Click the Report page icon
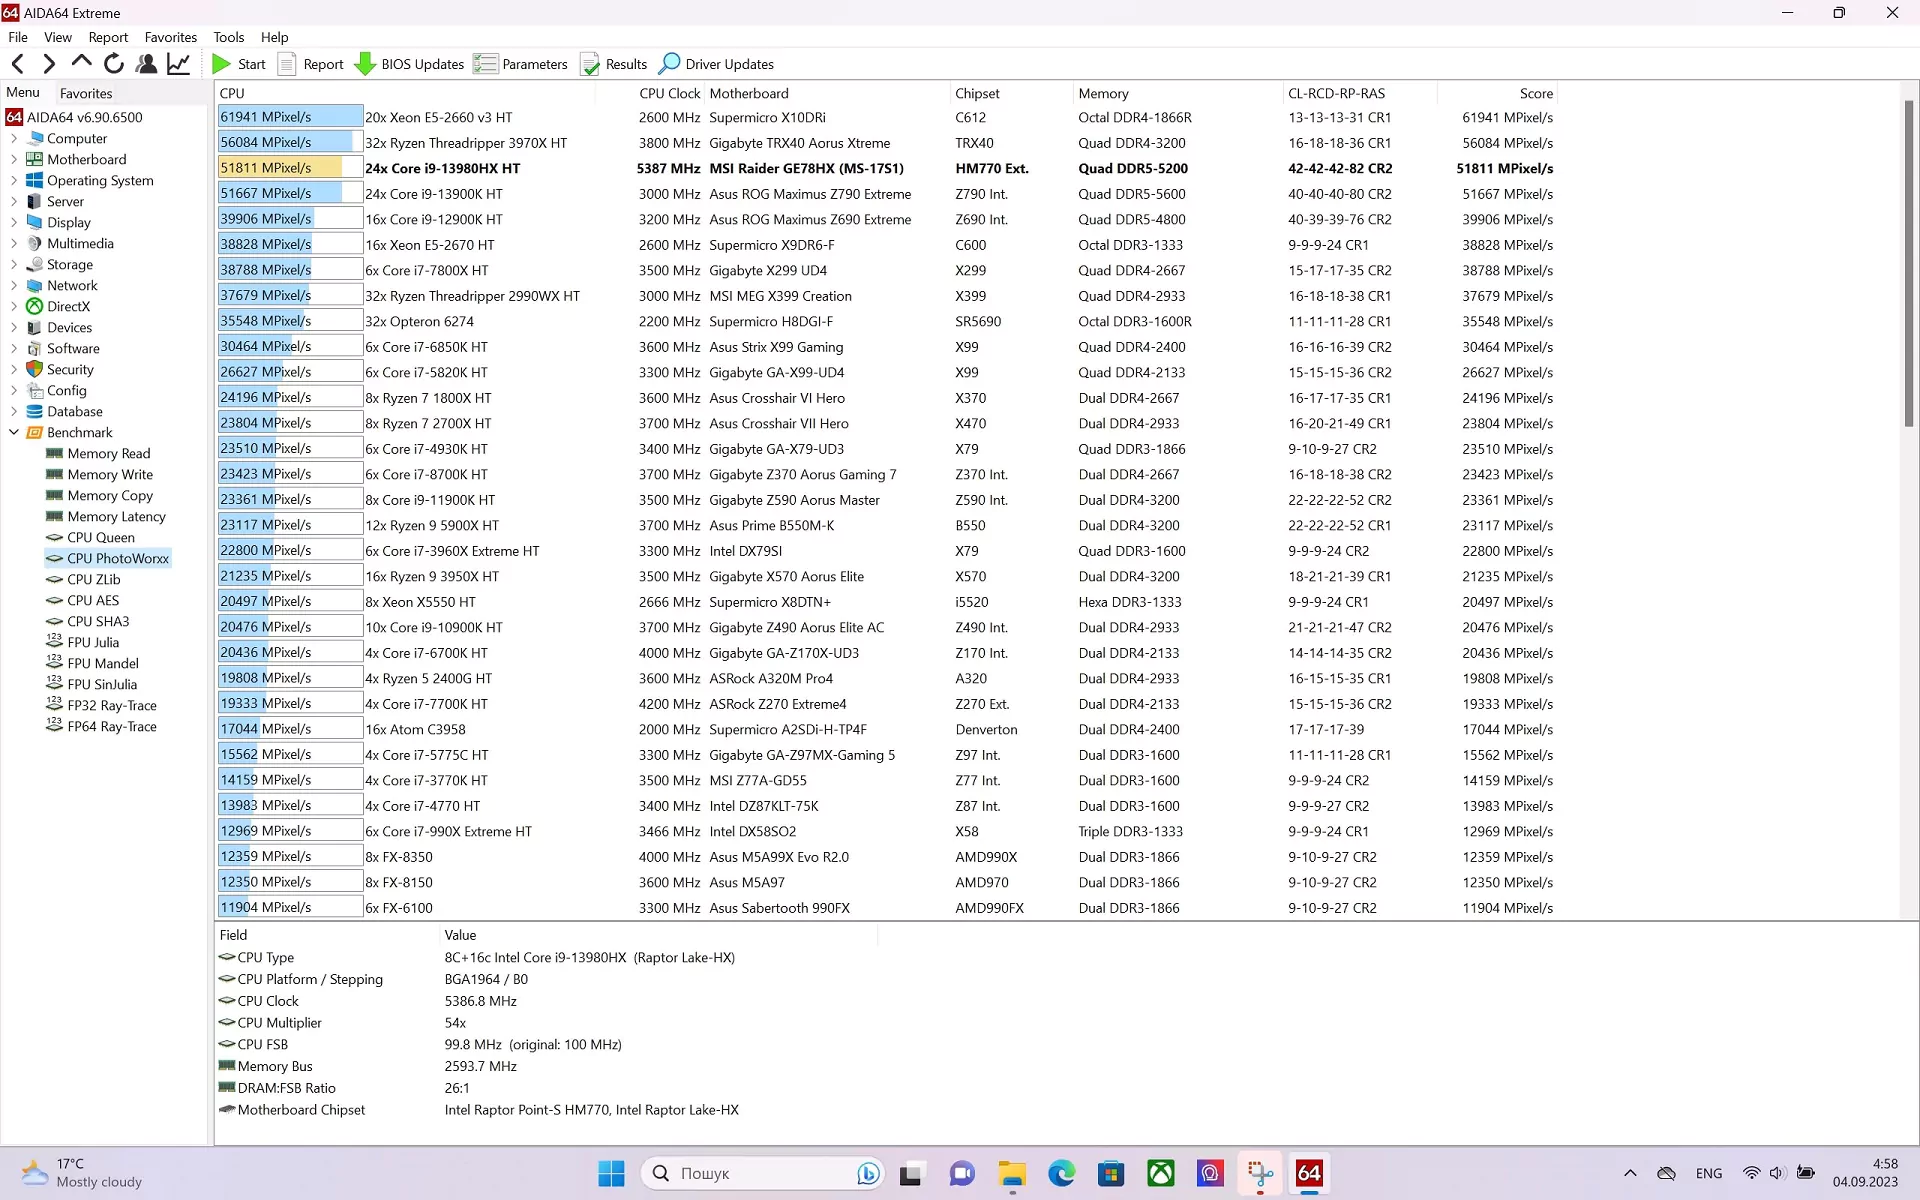 point(287,64)
